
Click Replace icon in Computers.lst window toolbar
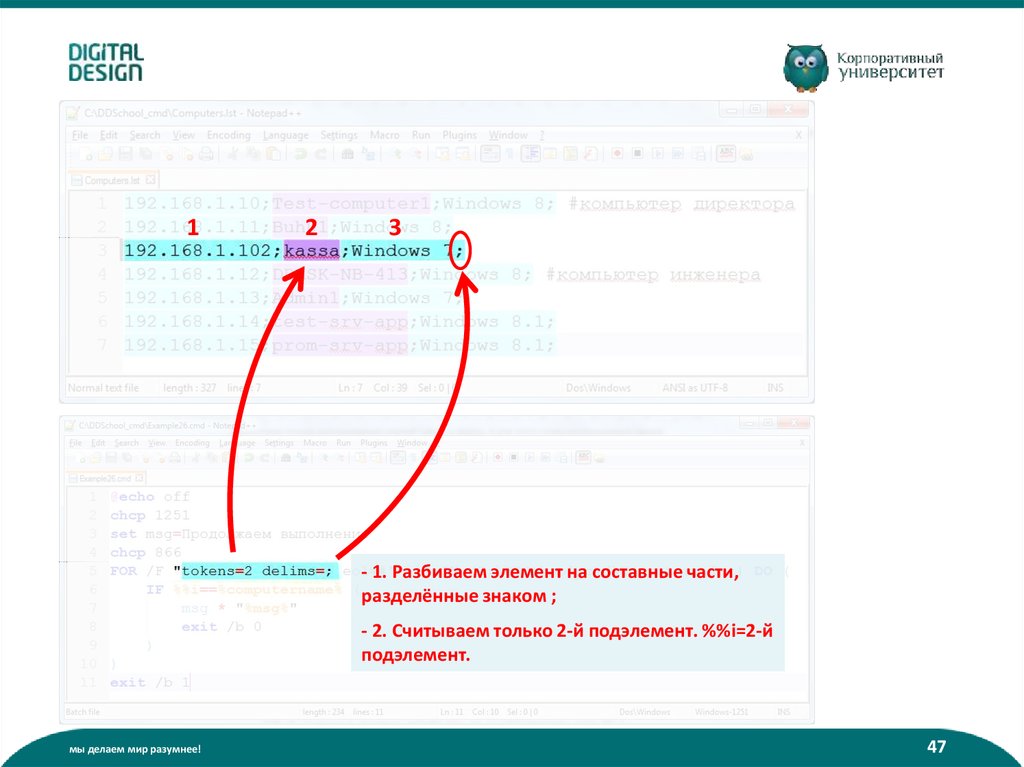click(x=368, y=154)
